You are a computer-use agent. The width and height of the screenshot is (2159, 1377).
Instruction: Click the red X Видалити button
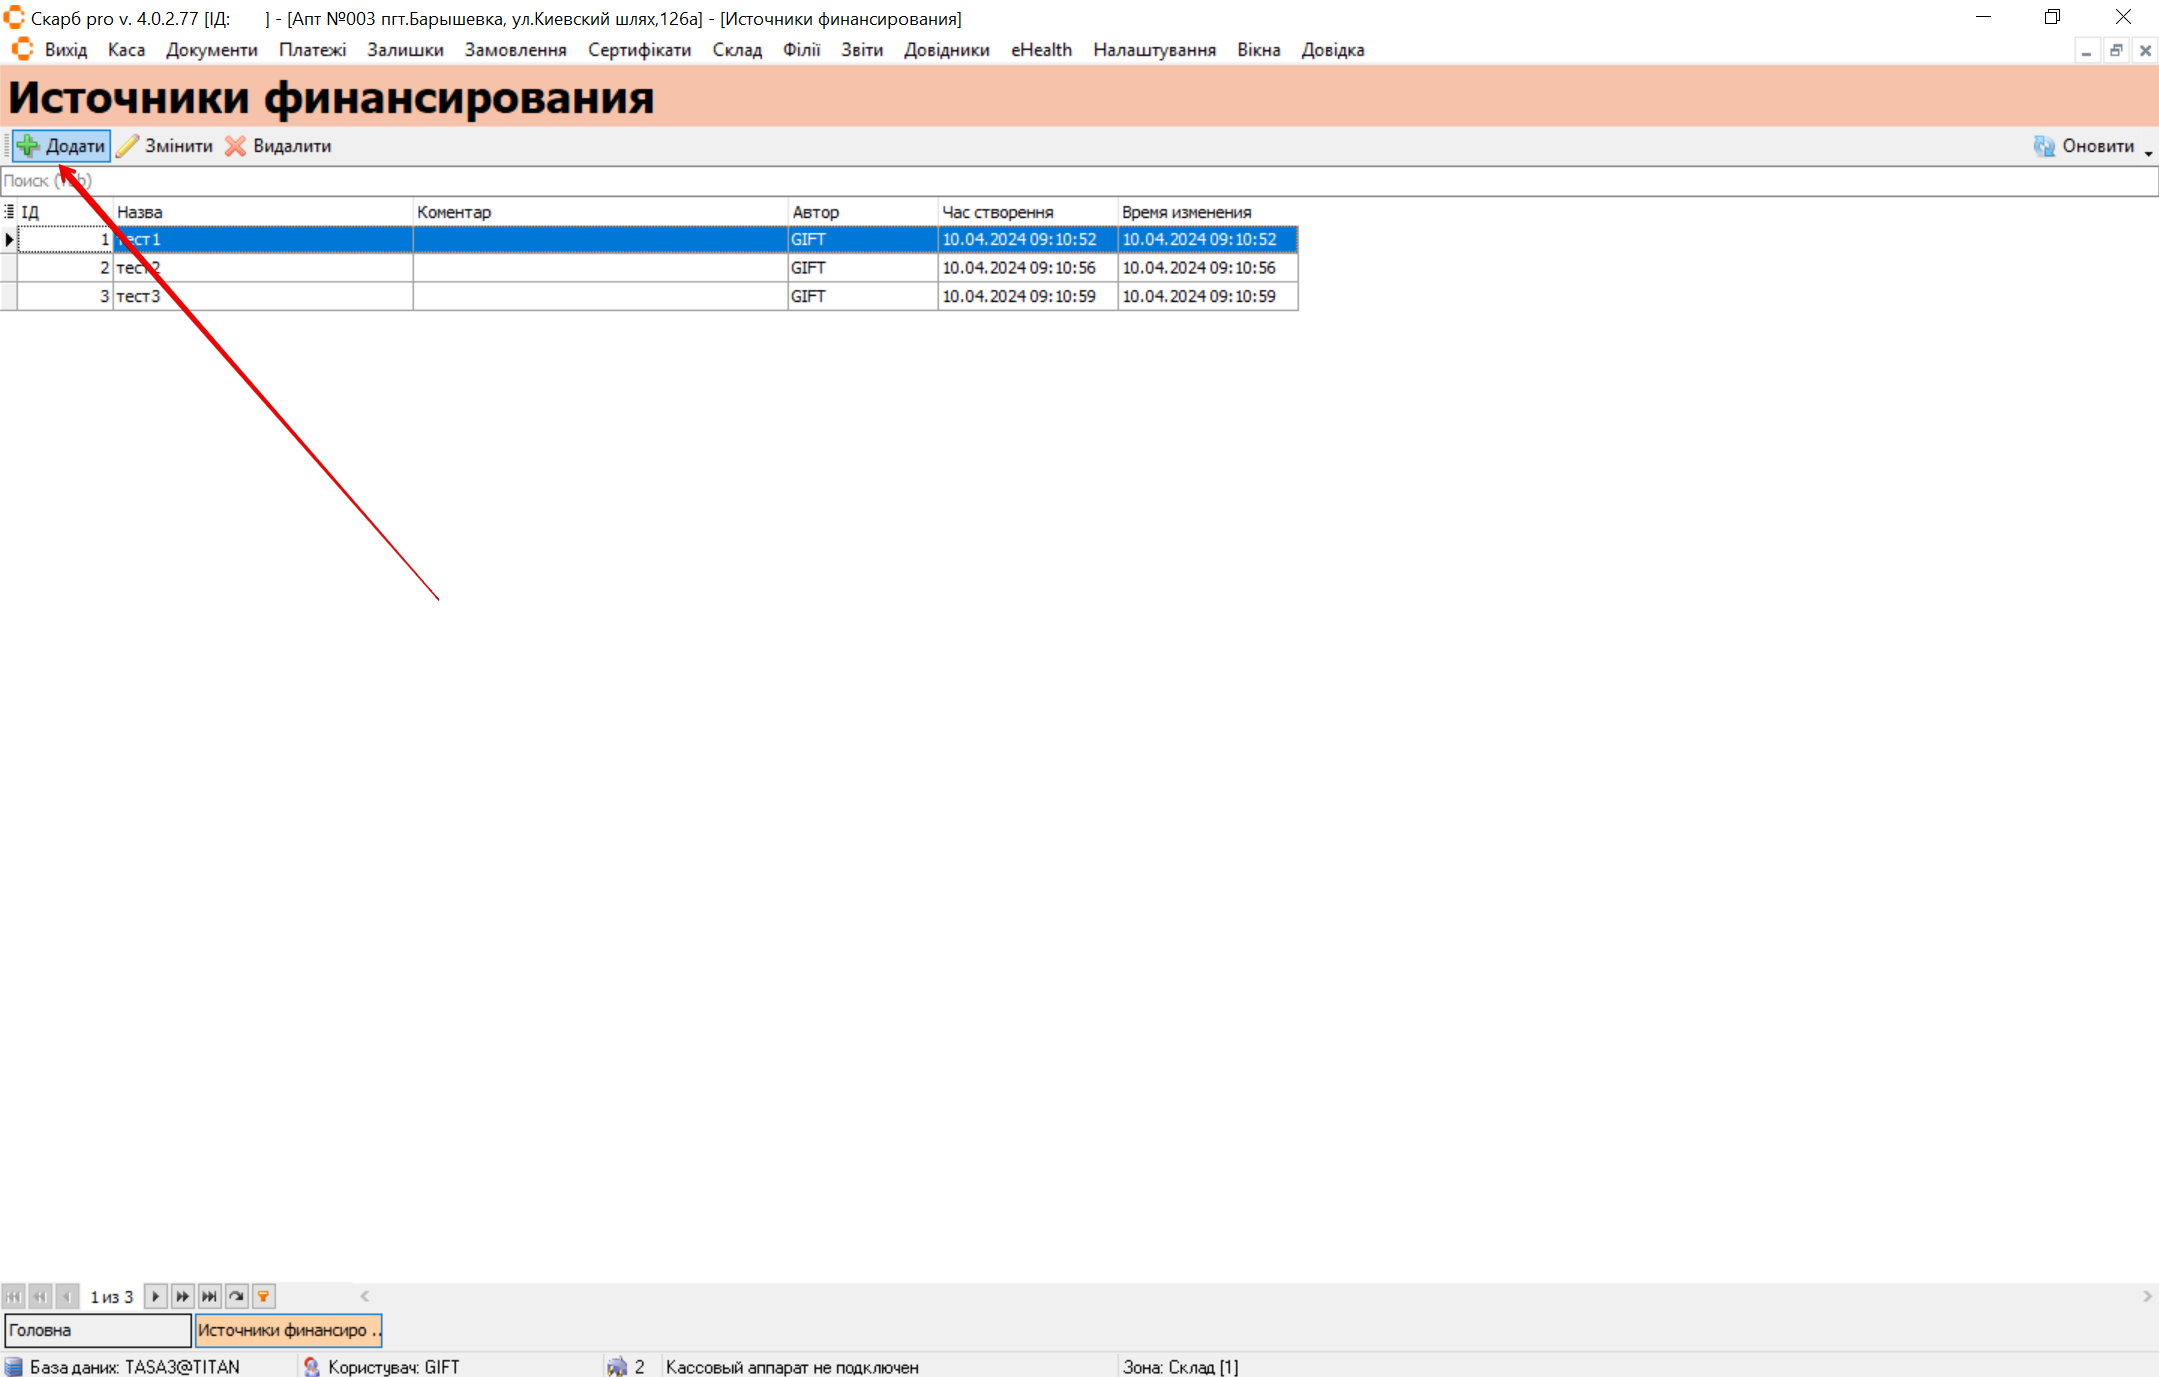(278, 146)
